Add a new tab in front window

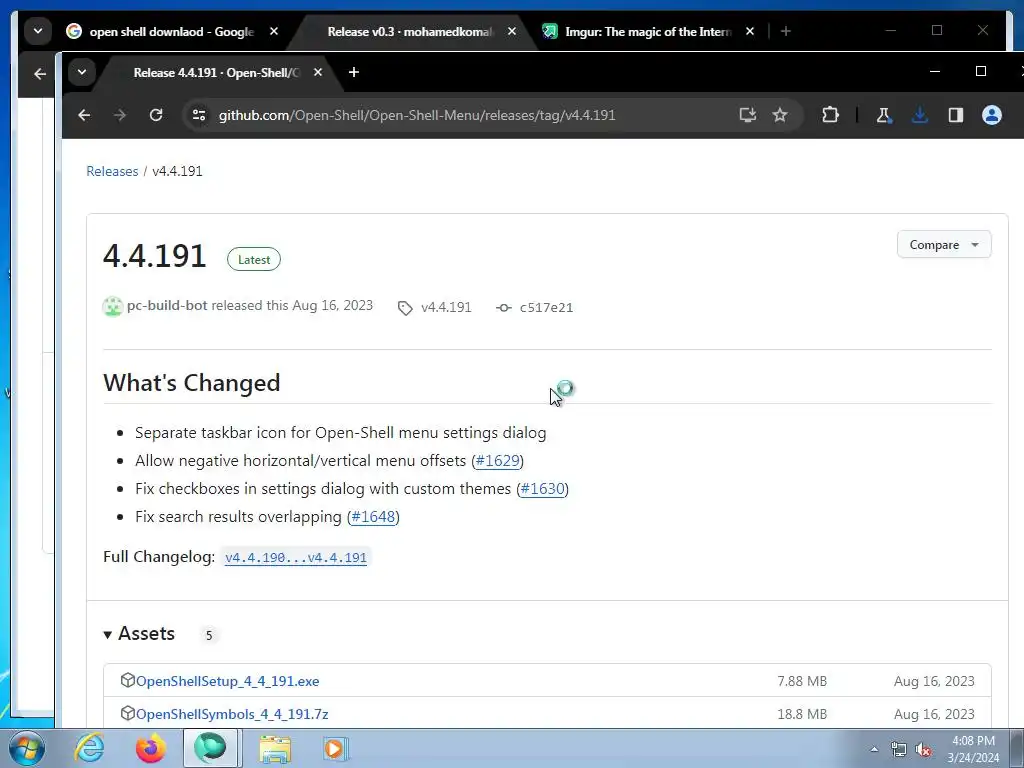pos(354,72)
